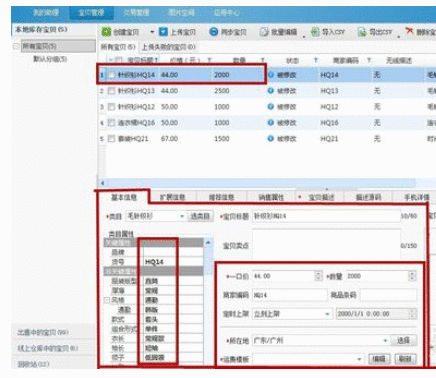Switch to the 基本信息 tab

[x=124, y=197]
